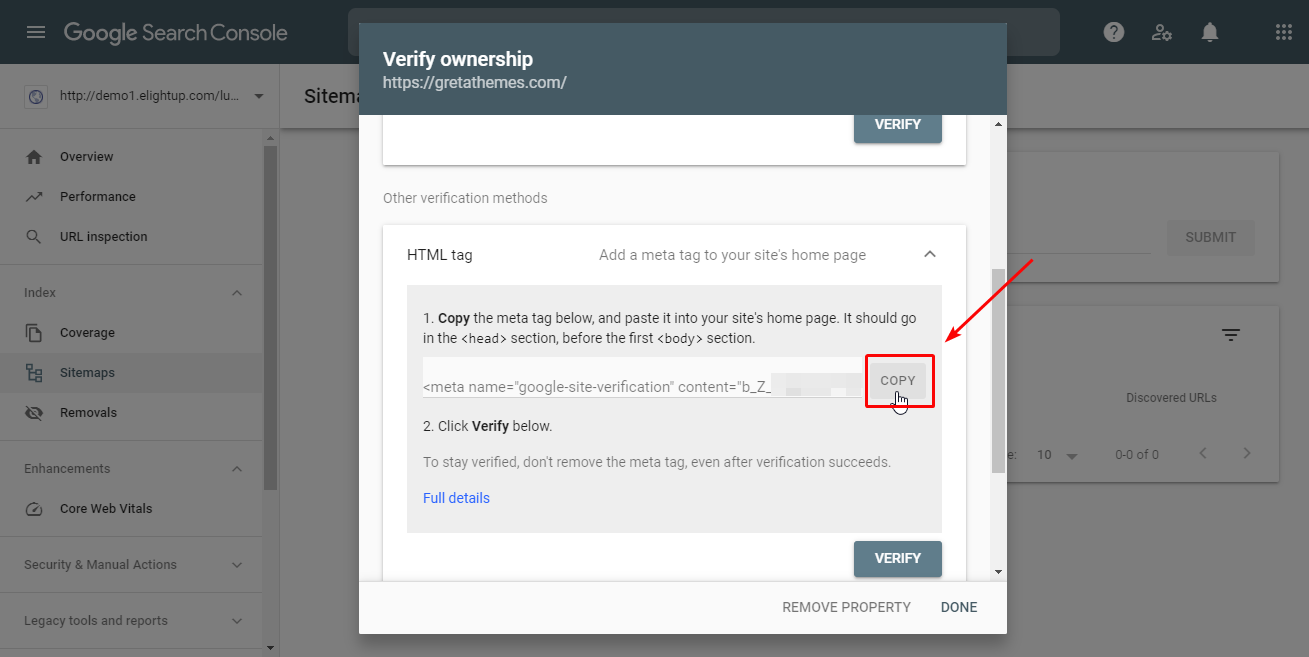
Task: Copy the meta tag
Action: click(898, 381)
